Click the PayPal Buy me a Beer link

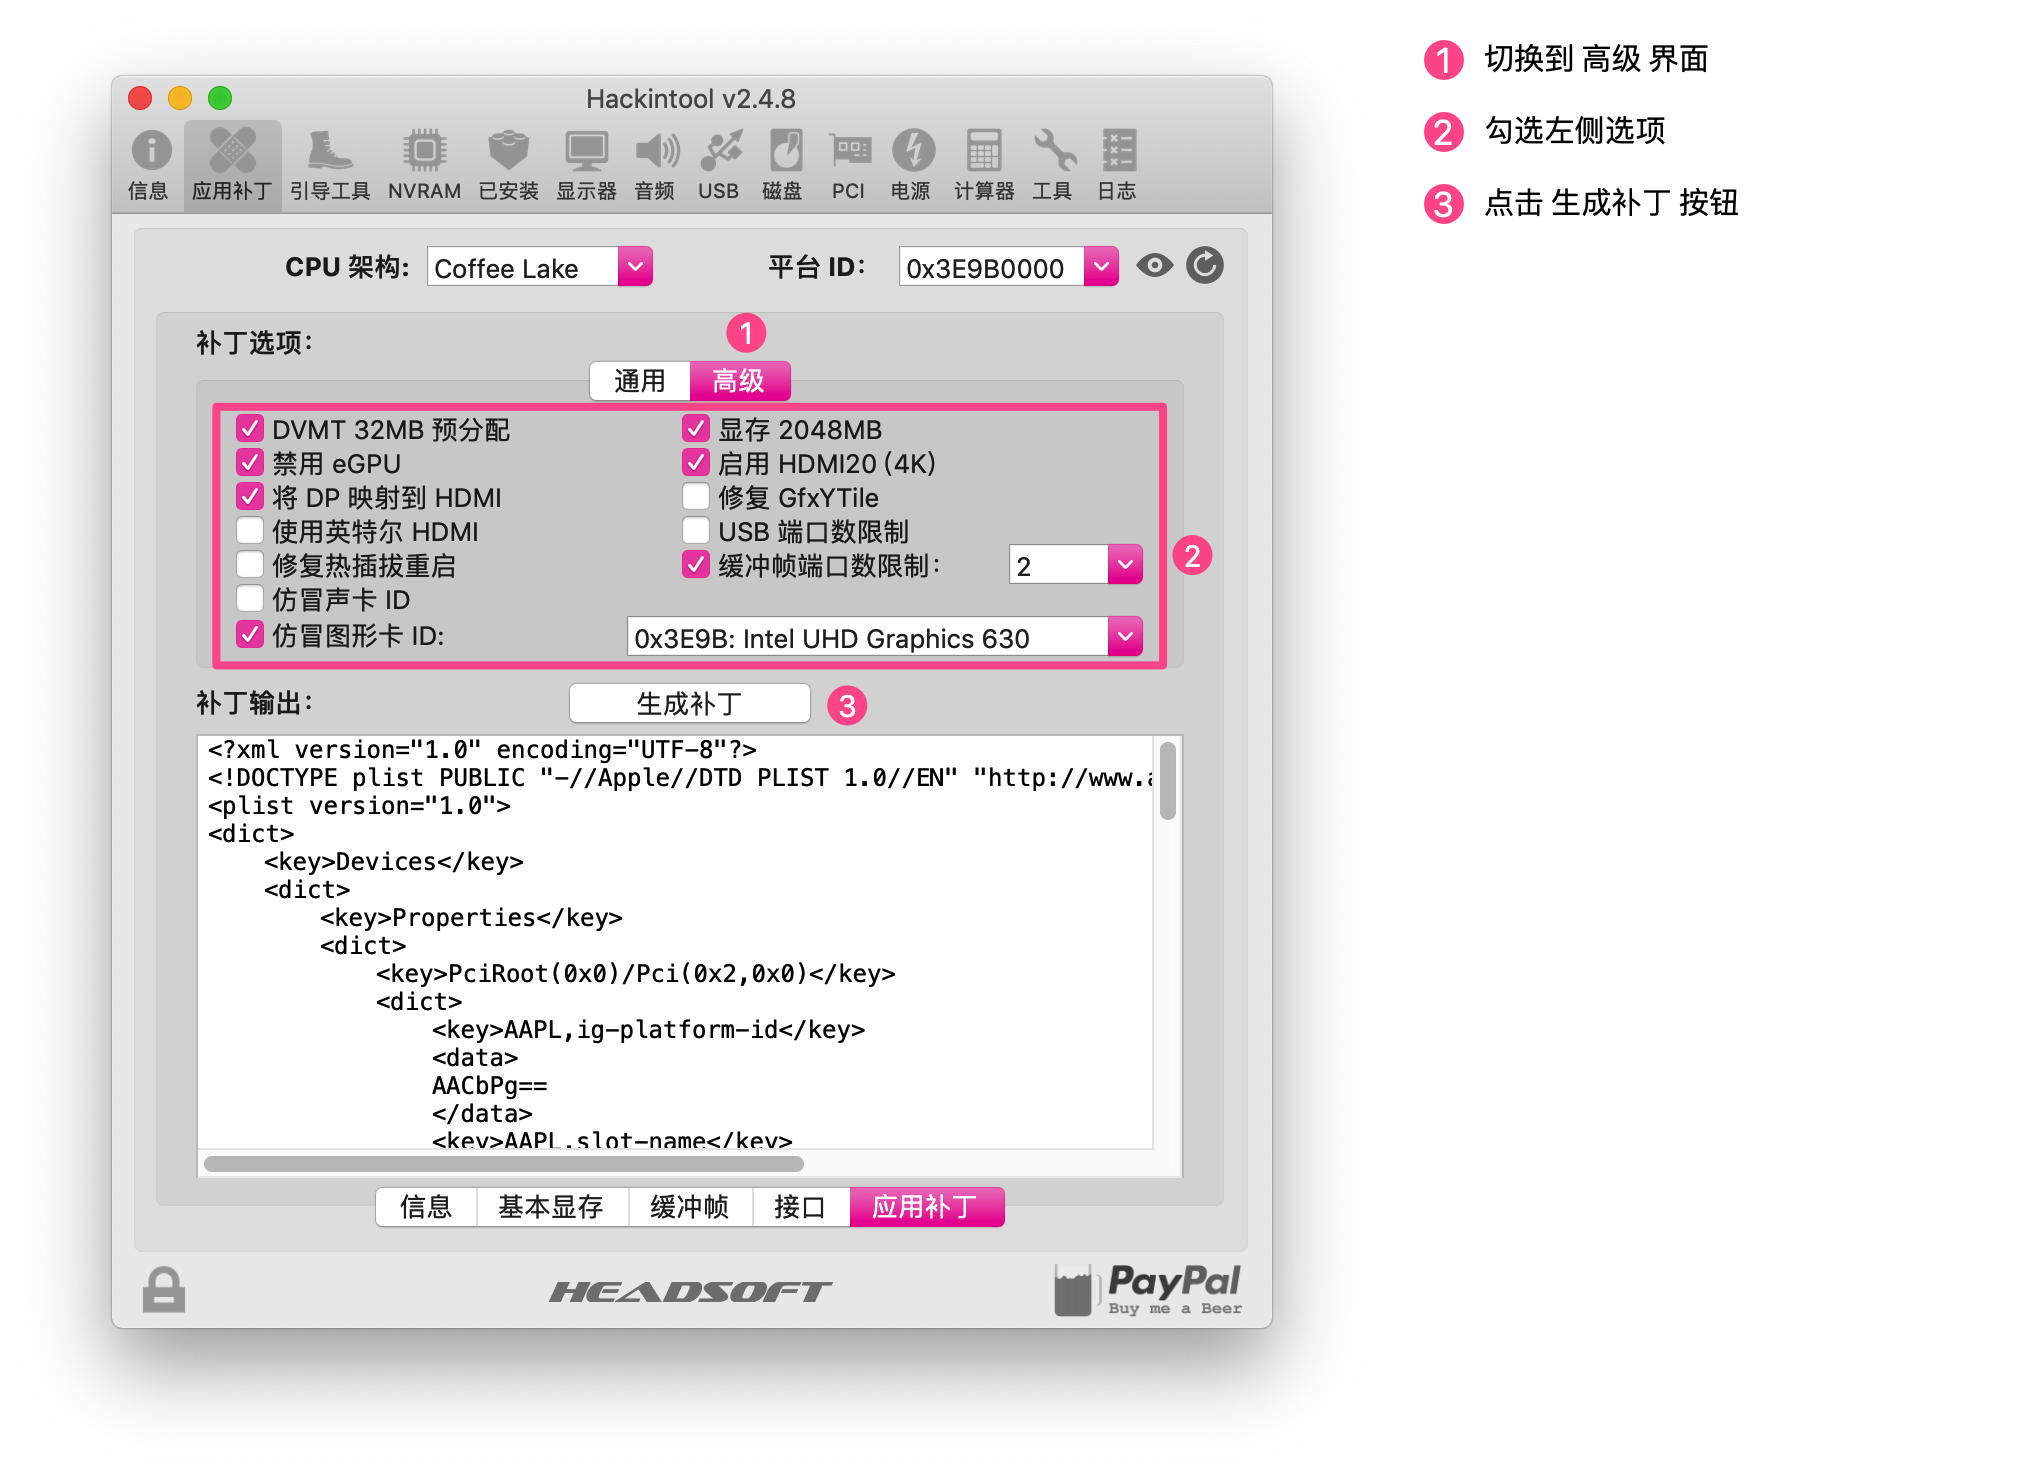point(1147,1289)
